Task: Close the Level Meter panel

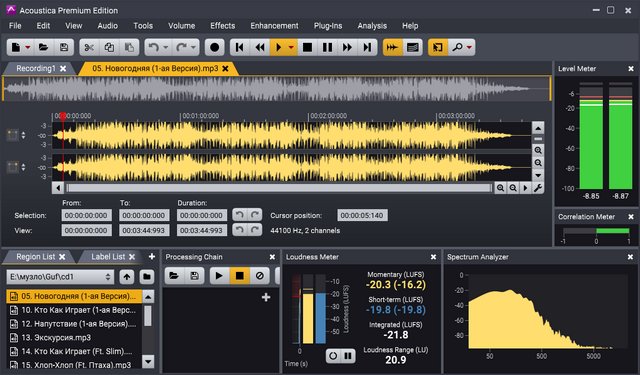Action: tap(631, 69)
